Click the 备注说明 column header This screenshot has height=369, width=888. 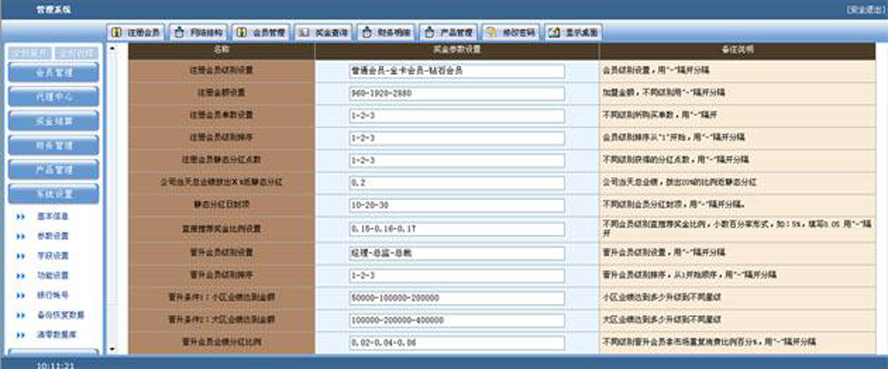[737, 50]
